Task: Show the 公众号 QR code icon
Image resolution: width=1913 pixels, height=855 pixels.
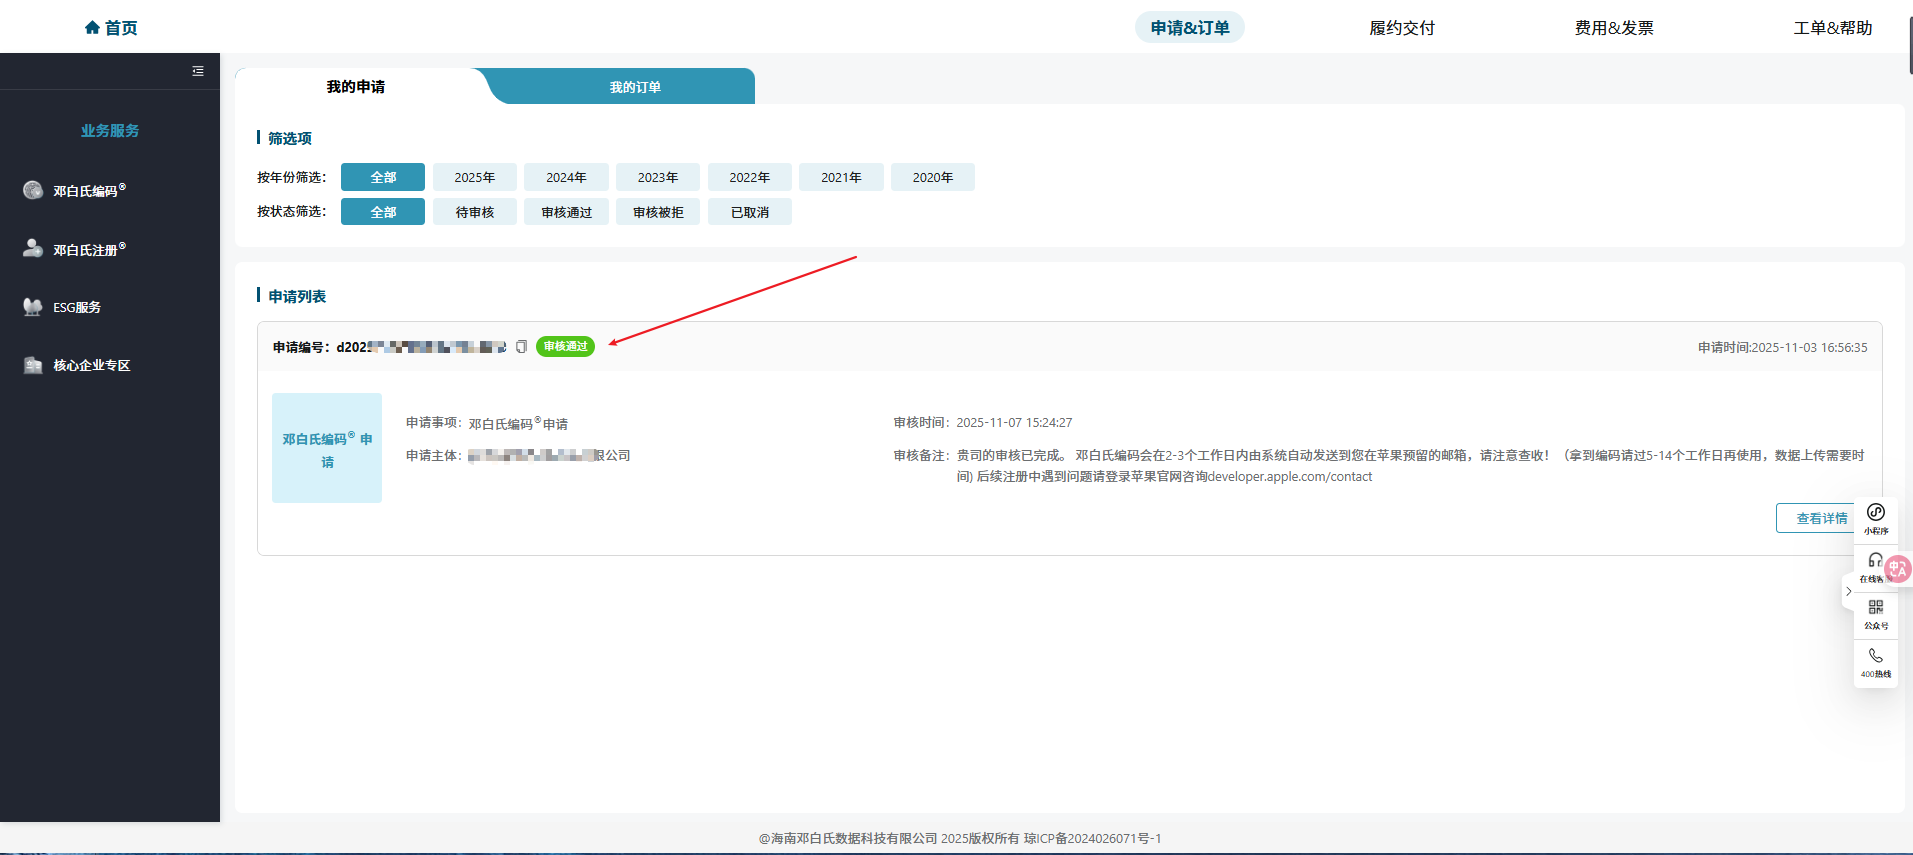Action: coord(1876,609)
